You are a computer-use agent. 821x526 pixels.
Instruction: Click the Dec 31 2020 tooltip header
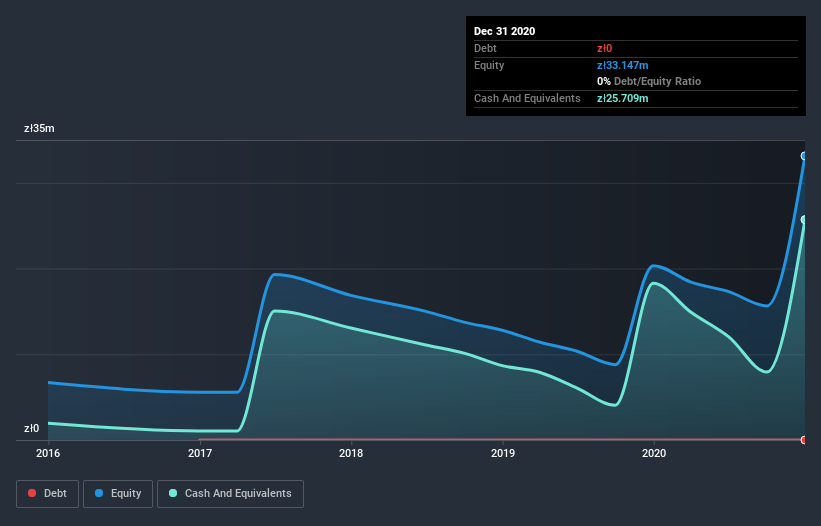504,31
